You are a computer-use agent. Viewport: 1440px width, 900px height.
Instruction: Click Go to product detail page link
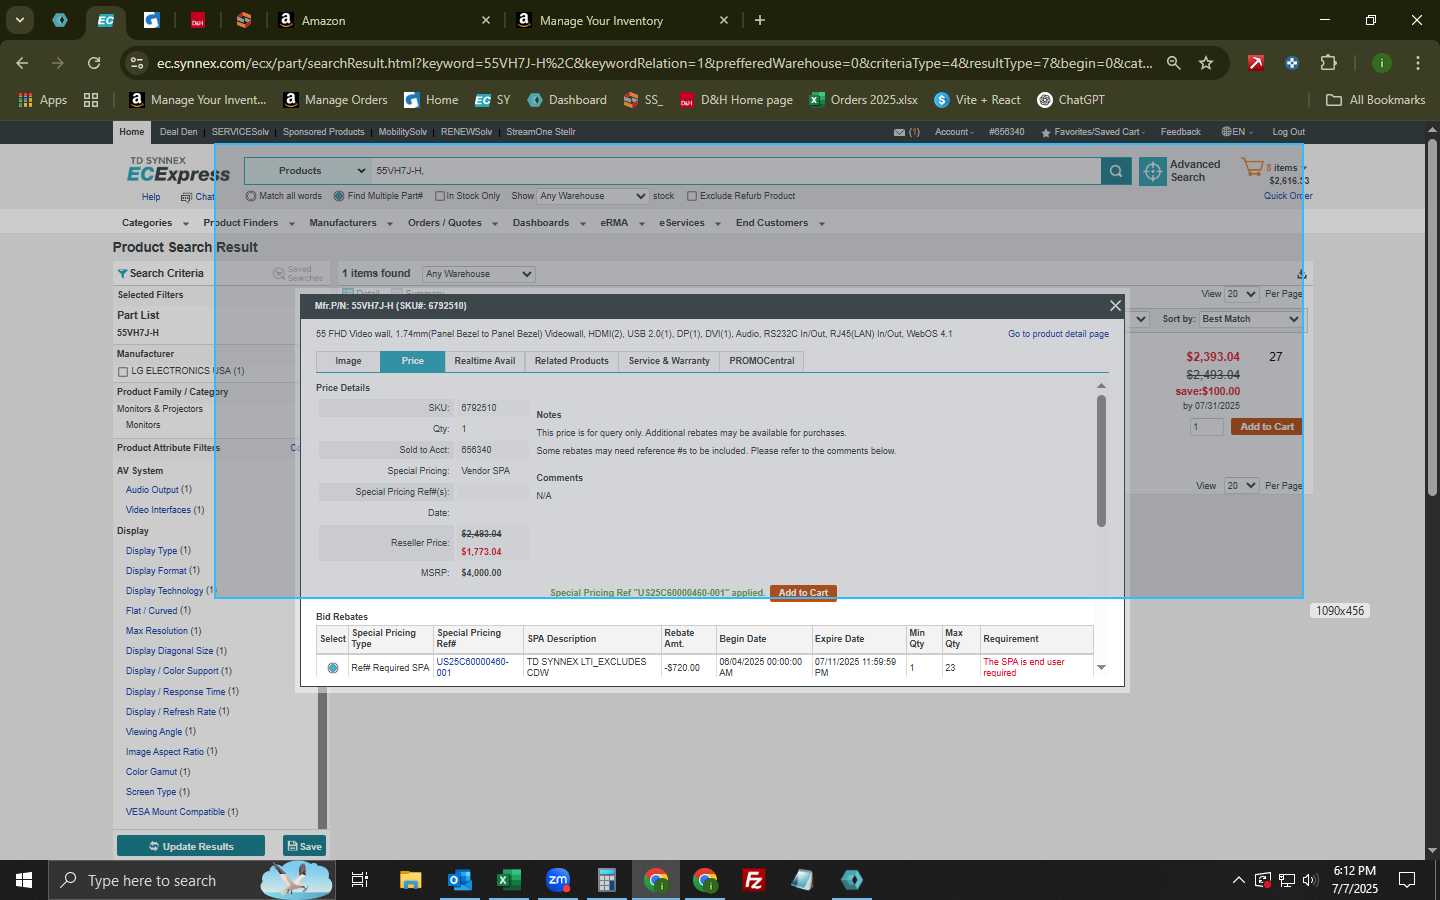(1058, 334)
